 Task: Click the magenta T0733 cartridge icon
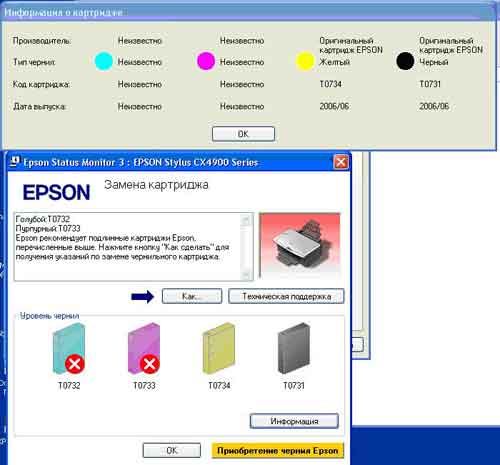[x=144, y=349]
